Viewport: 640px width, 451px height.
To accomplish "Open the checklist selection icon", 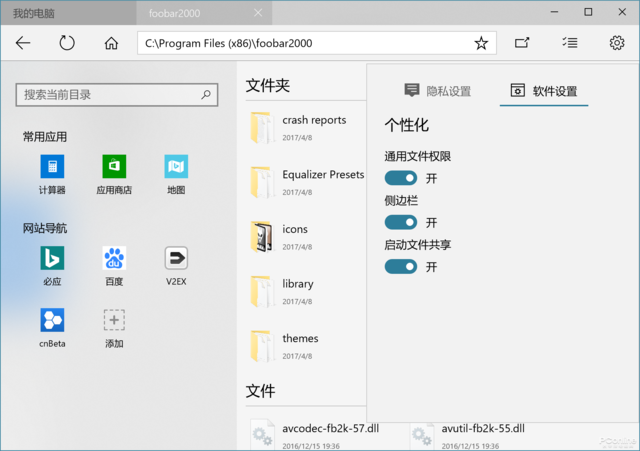I will click(570, 42).
